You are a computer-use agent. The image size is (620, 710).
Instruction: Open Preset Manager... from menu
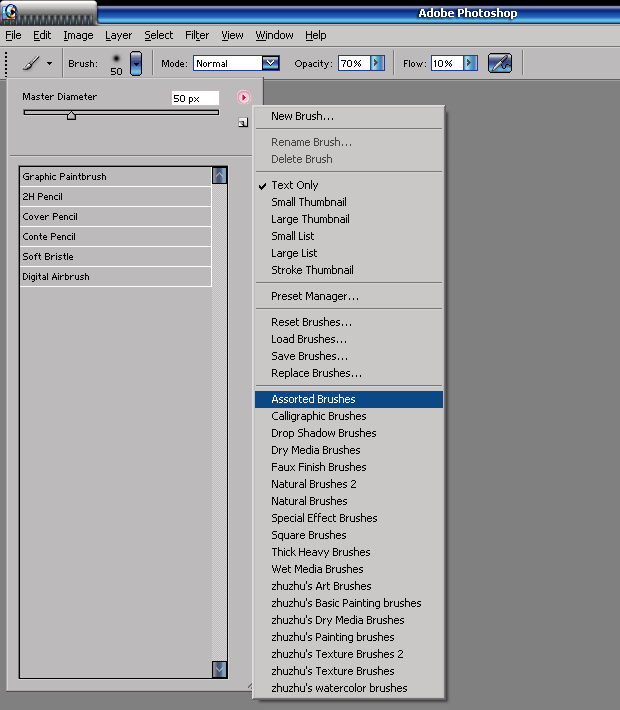[x=349, y=296]
